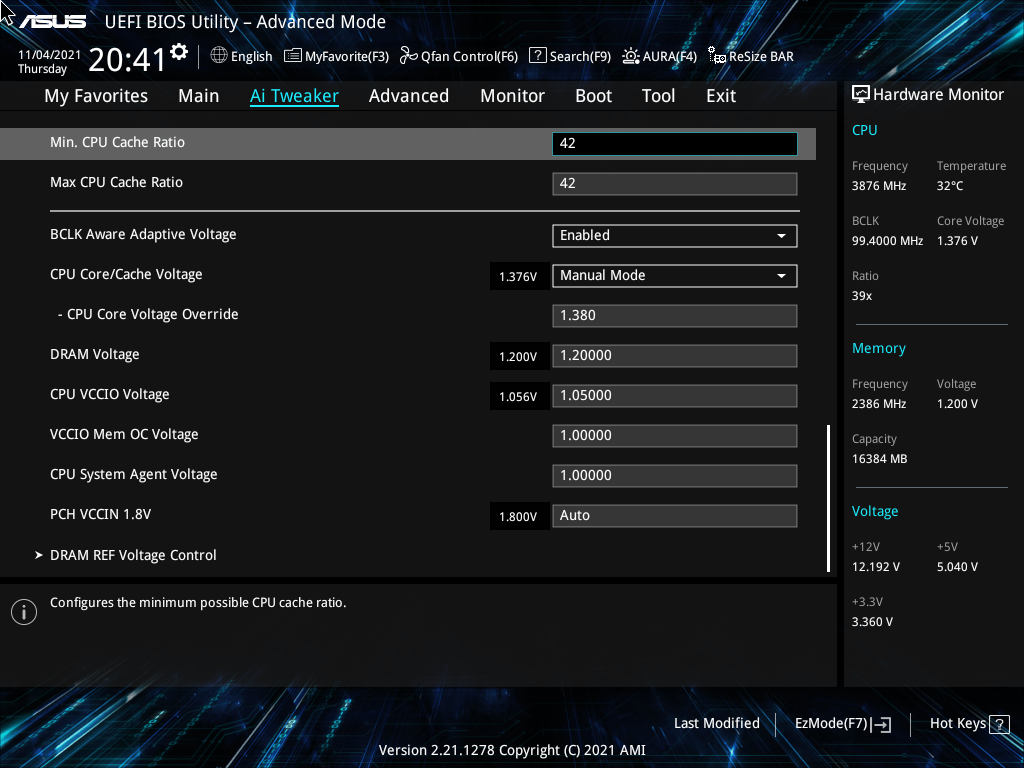Select the BCLK Aware Adaptive Voltage label
The image size is (1024, 768).
(x=143, y=234)
